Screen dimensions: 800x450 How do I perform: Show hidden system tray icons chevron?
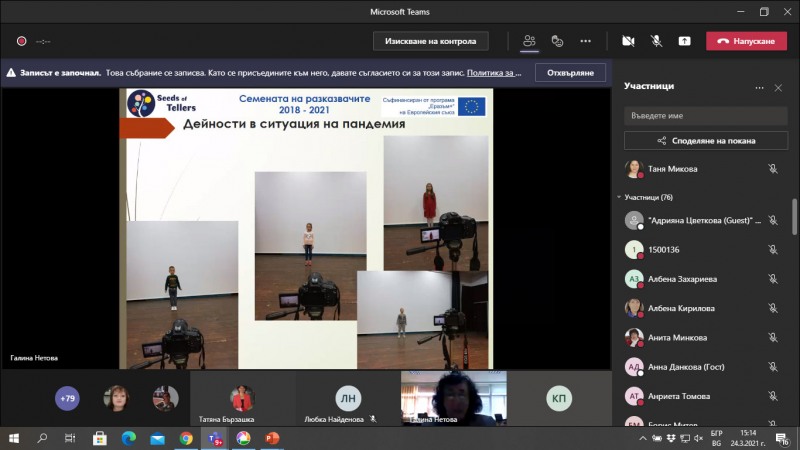[643, 438]
